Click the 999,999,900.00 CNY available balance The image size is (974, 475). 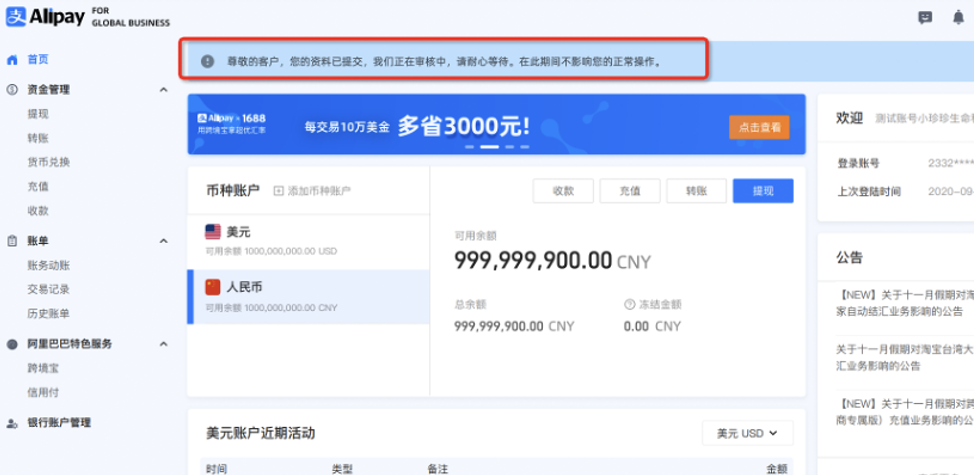click(552, 261)
